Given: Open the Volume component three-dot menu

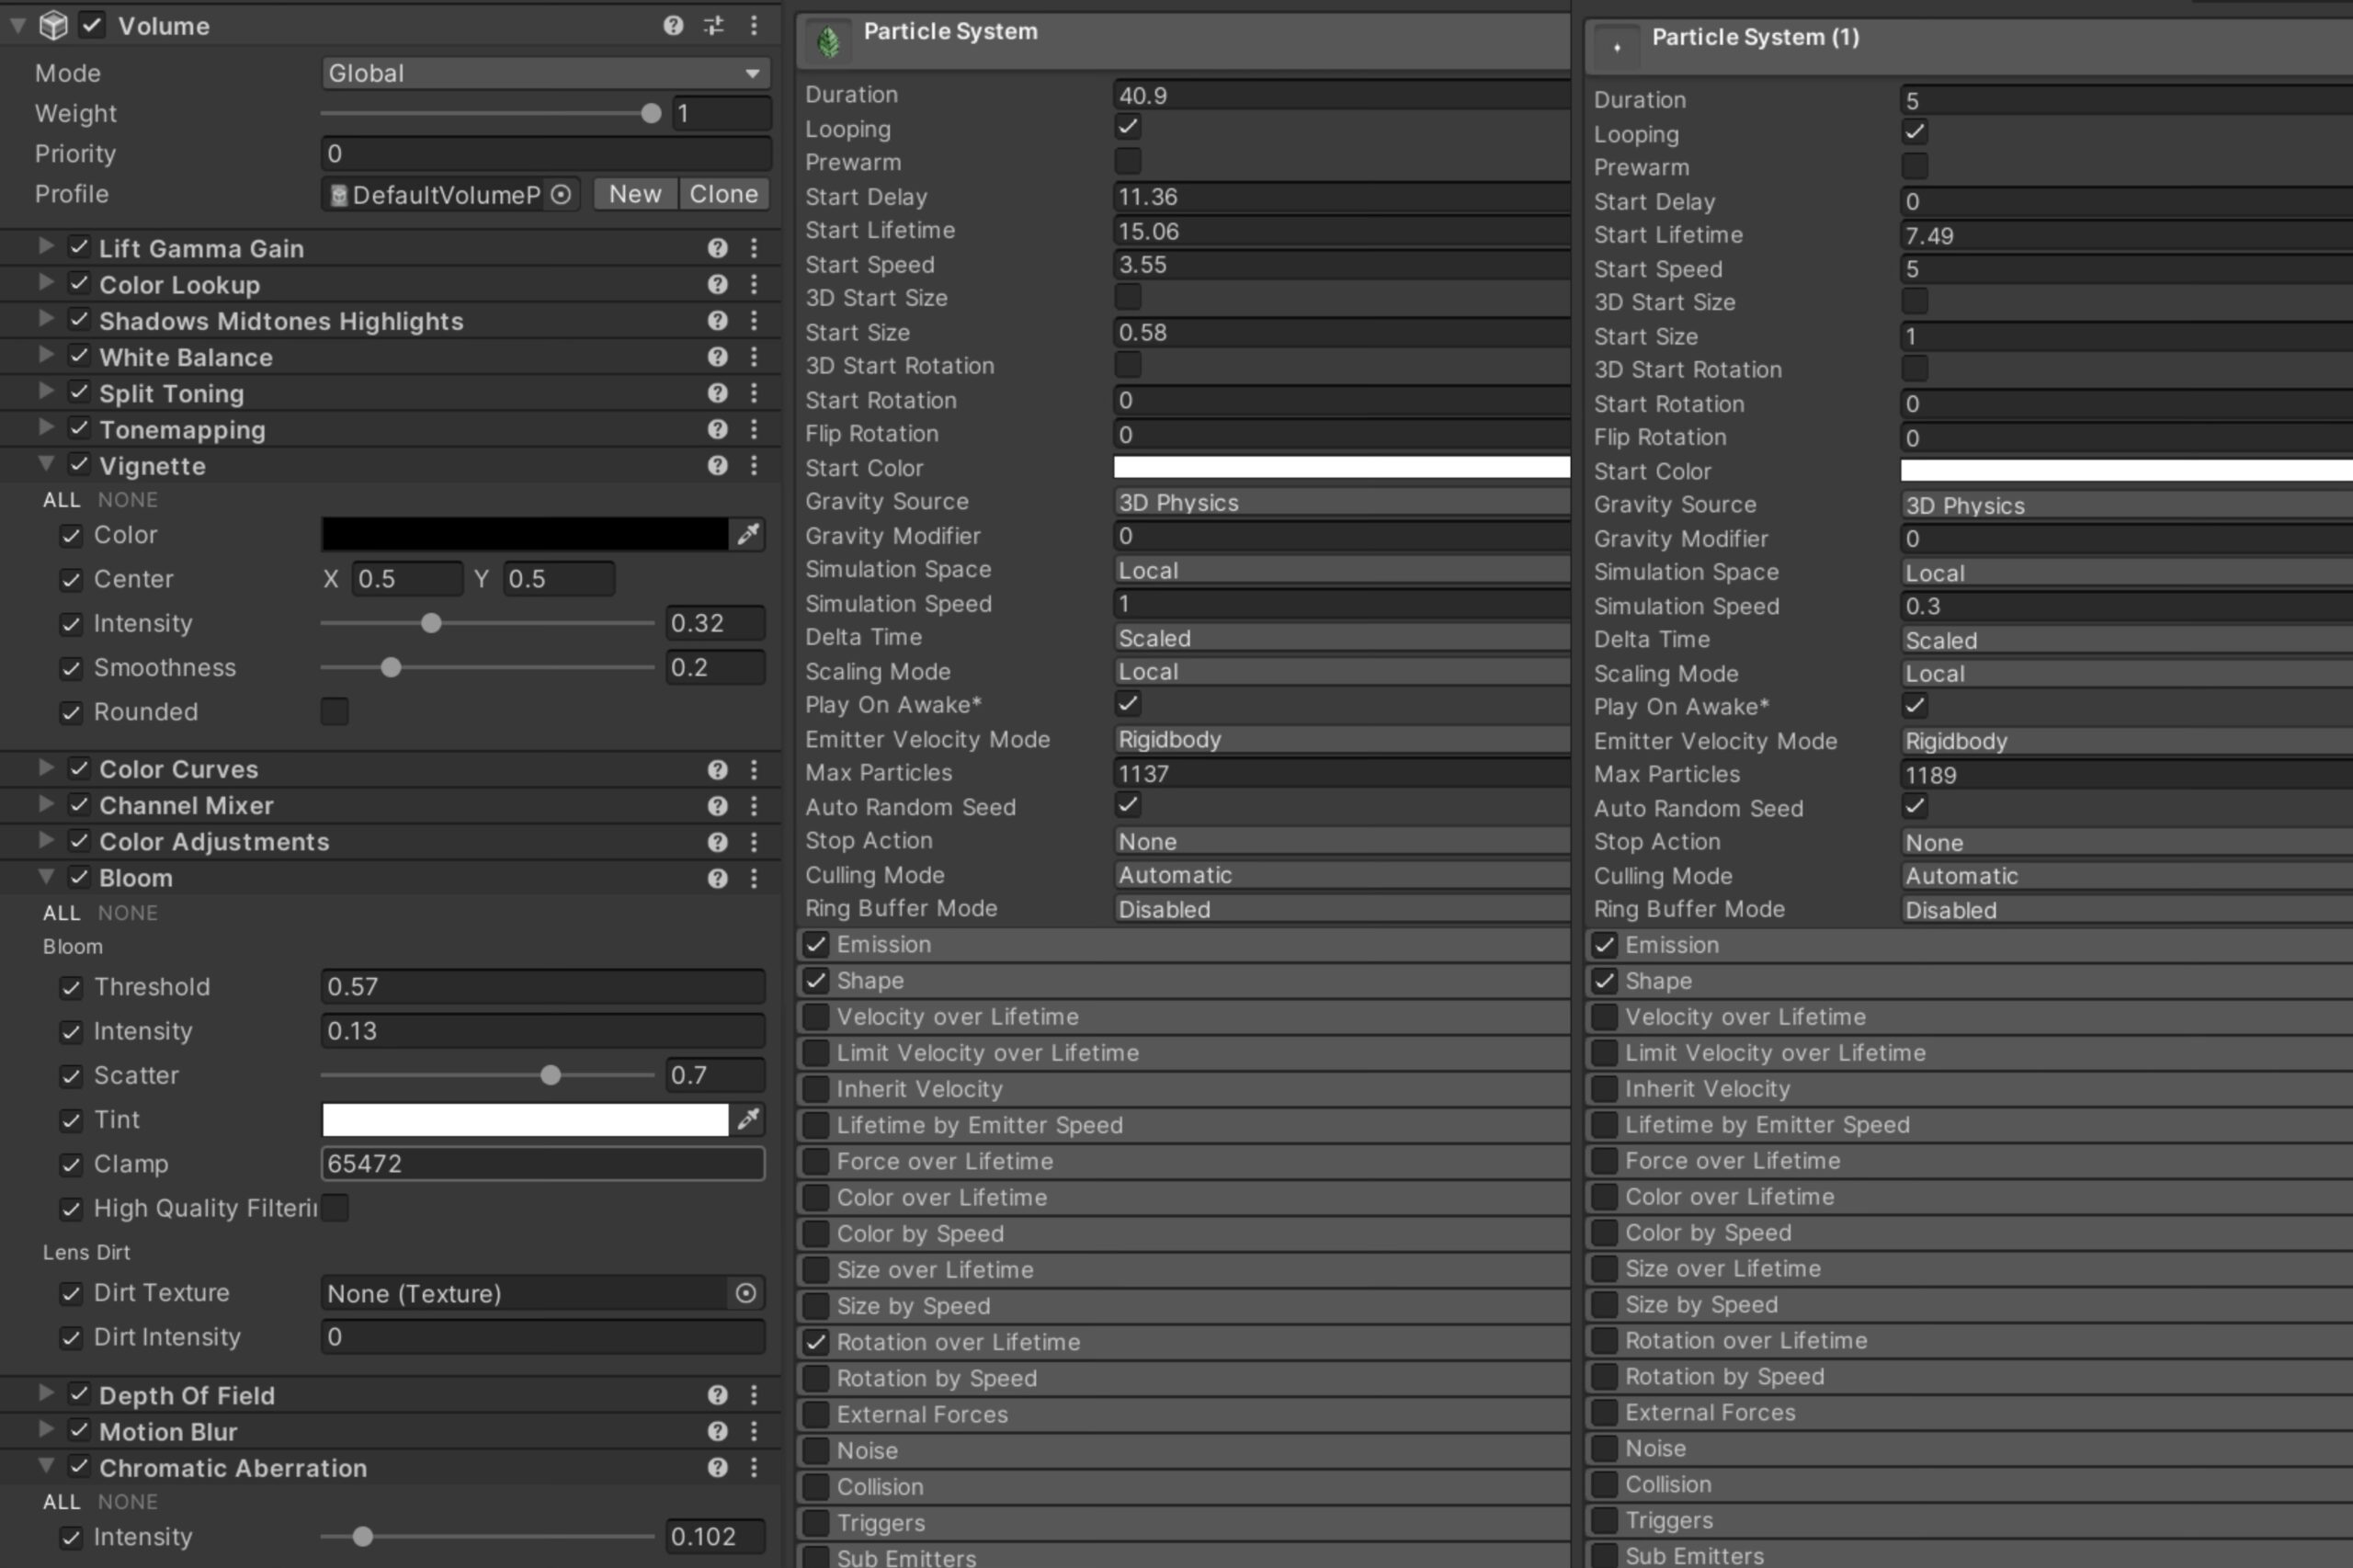Looking at the screenshot, I should click(x=753, y=26).
